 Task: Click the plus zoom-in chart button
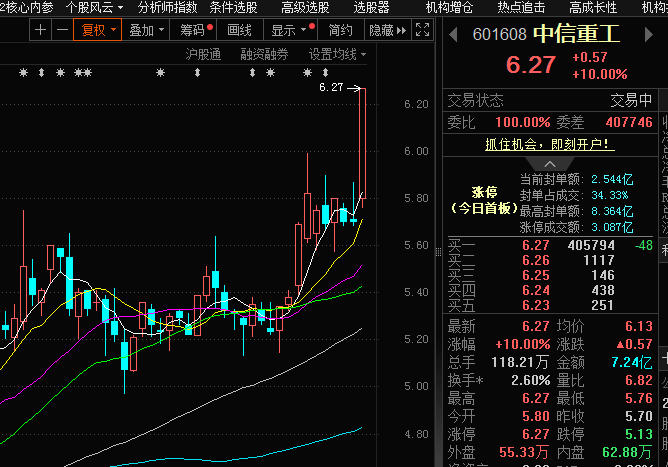tap(40, 30)
